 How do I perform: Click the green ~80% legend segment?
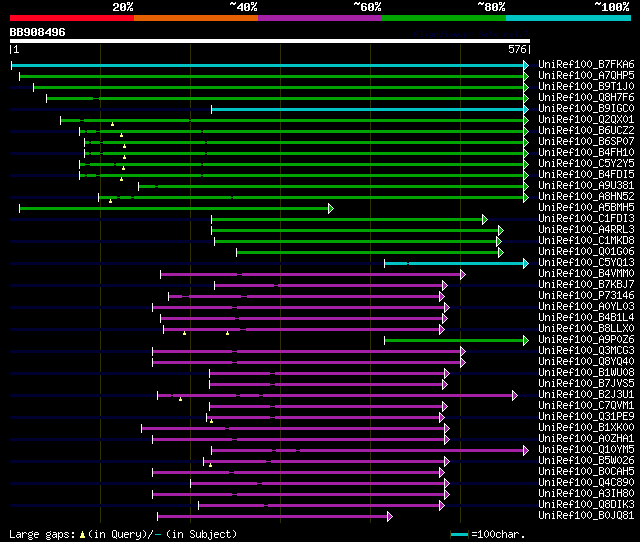pyautogui.click(x=444, y=18)
